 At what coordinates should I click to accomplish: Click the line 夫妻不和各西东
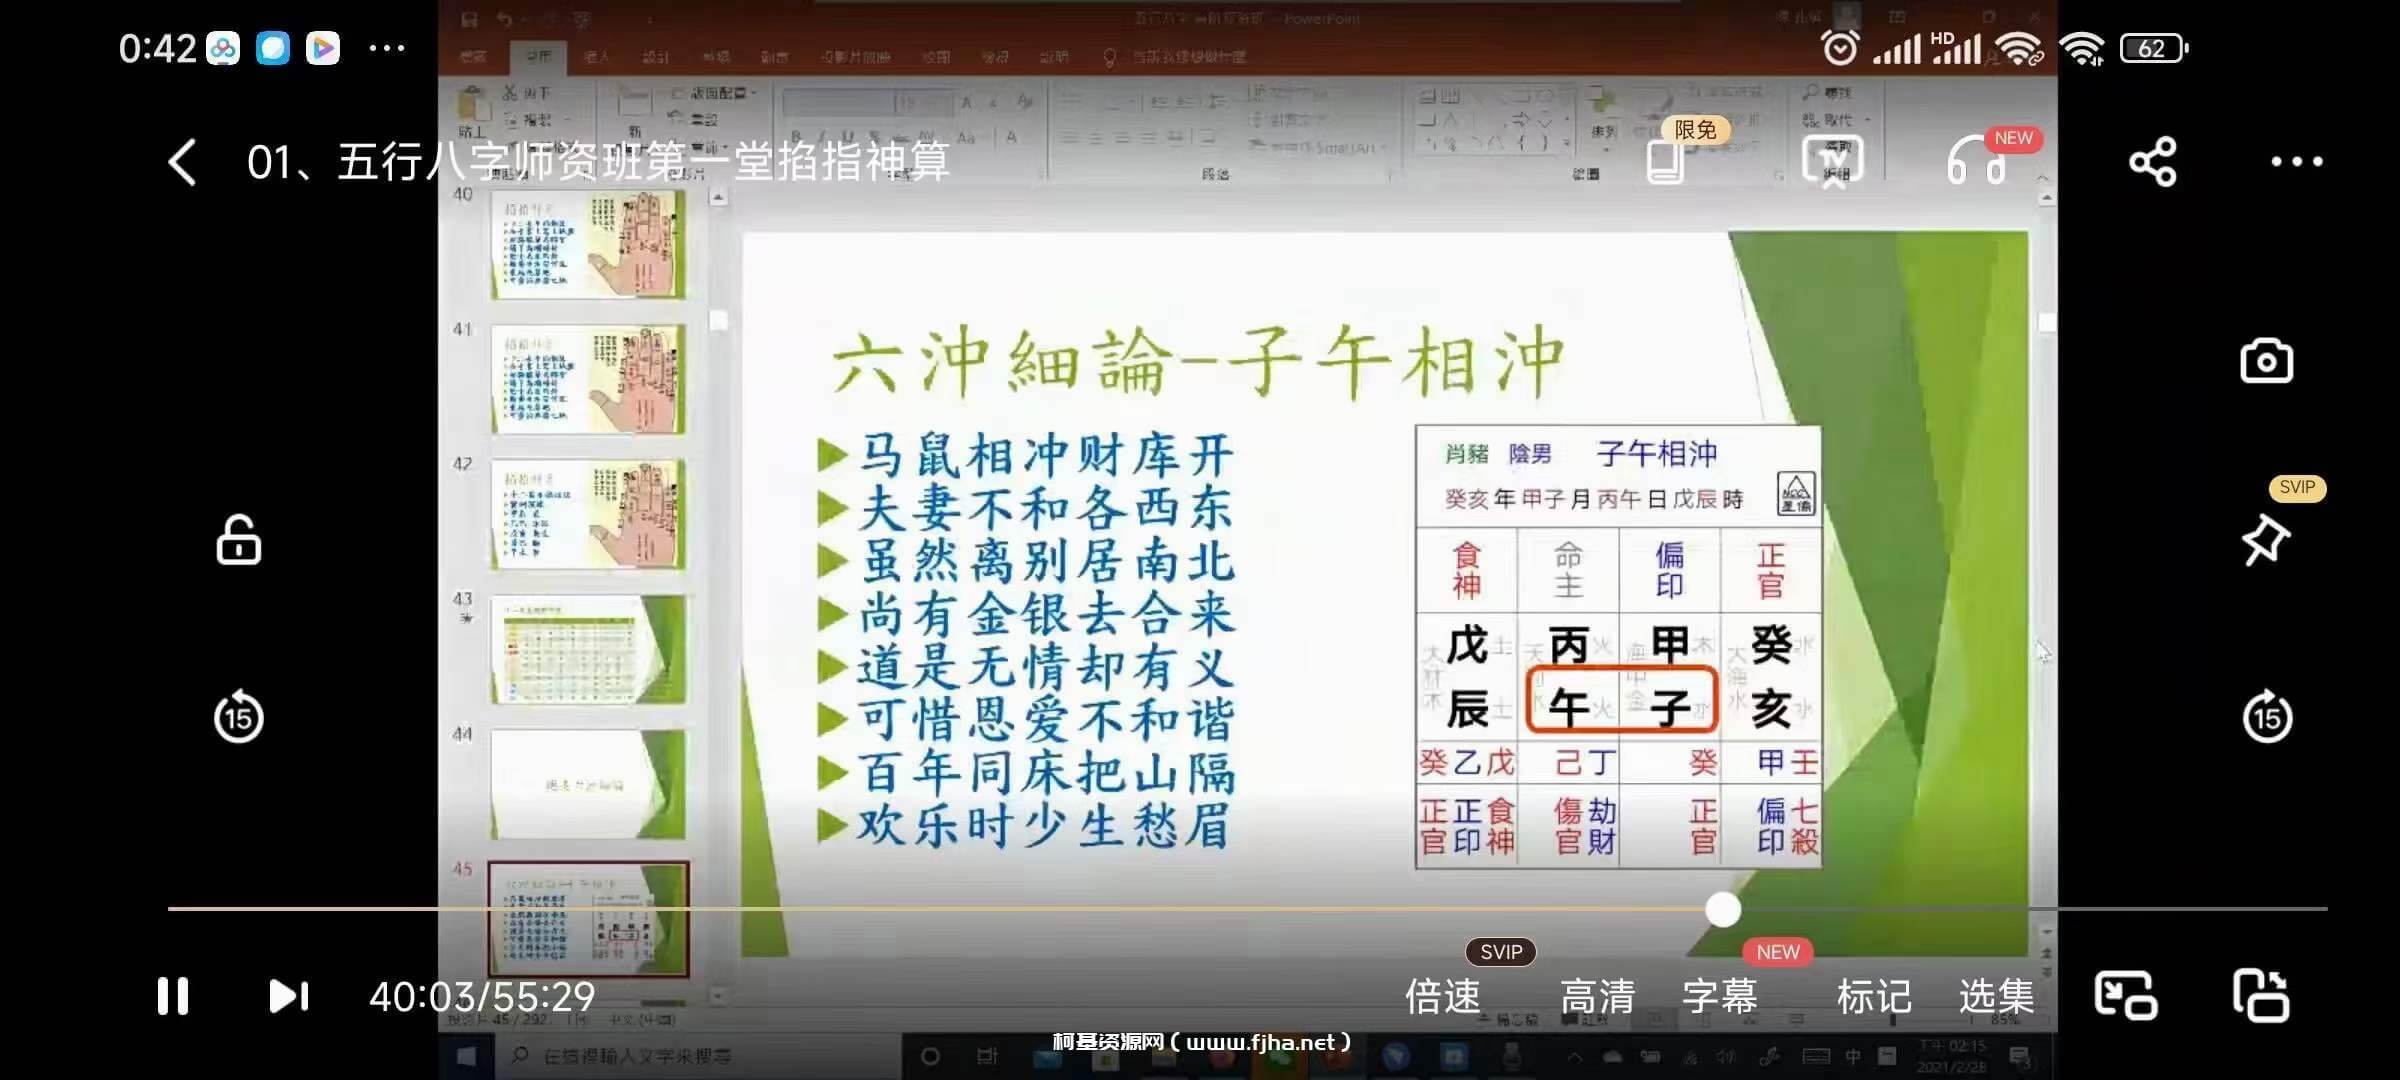[1046, 509]
